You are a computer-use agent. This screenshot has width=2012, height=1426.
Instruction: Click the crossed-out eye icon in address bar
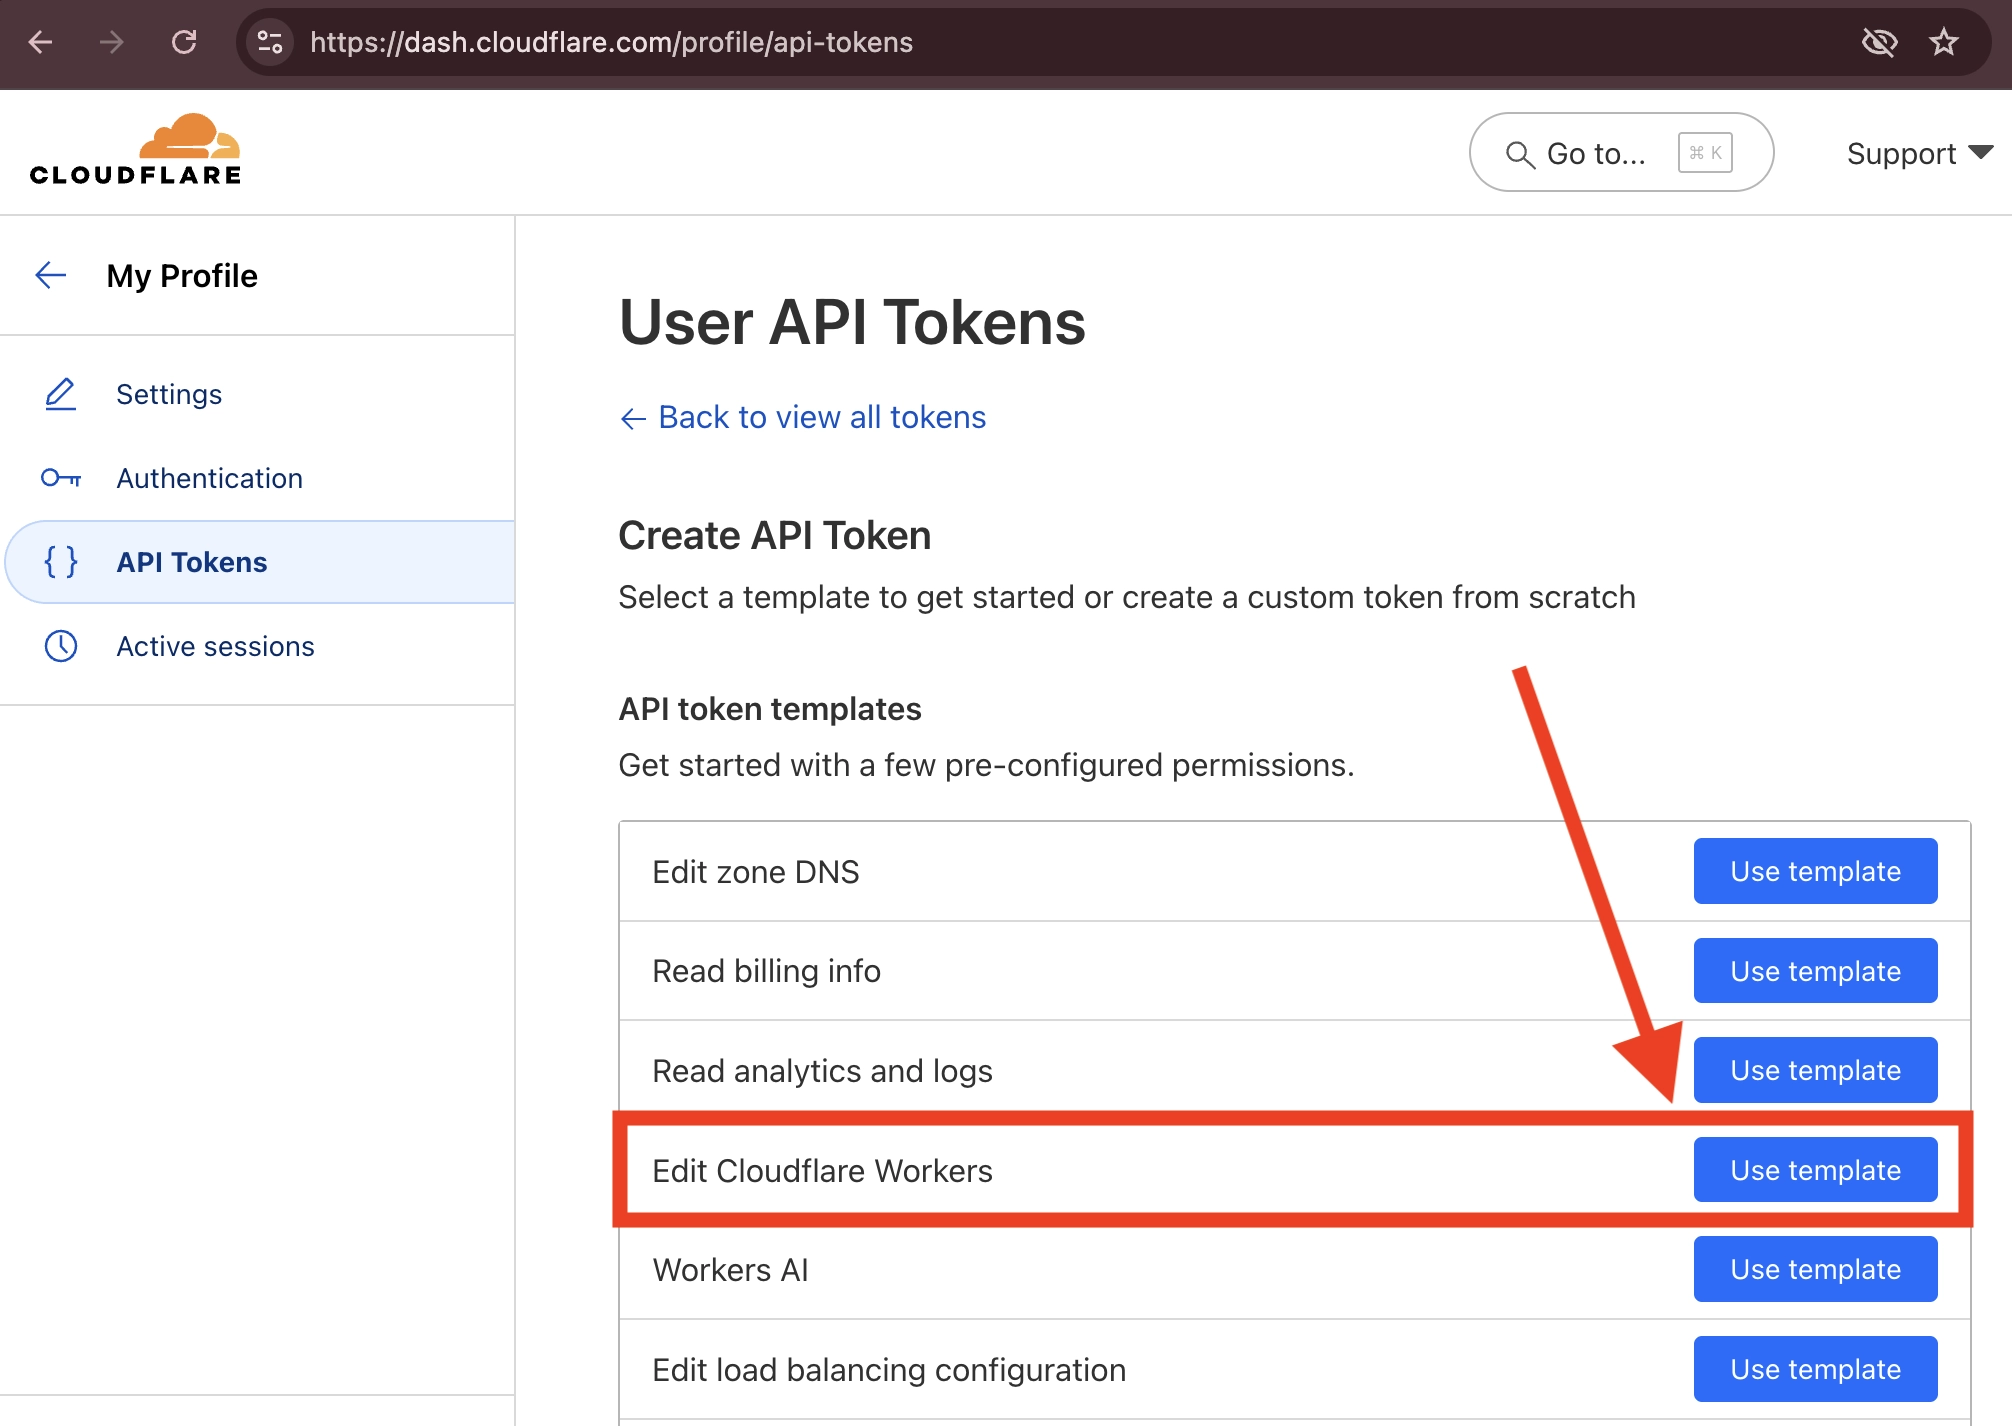pyautogui.click(x=1879, y=42)
